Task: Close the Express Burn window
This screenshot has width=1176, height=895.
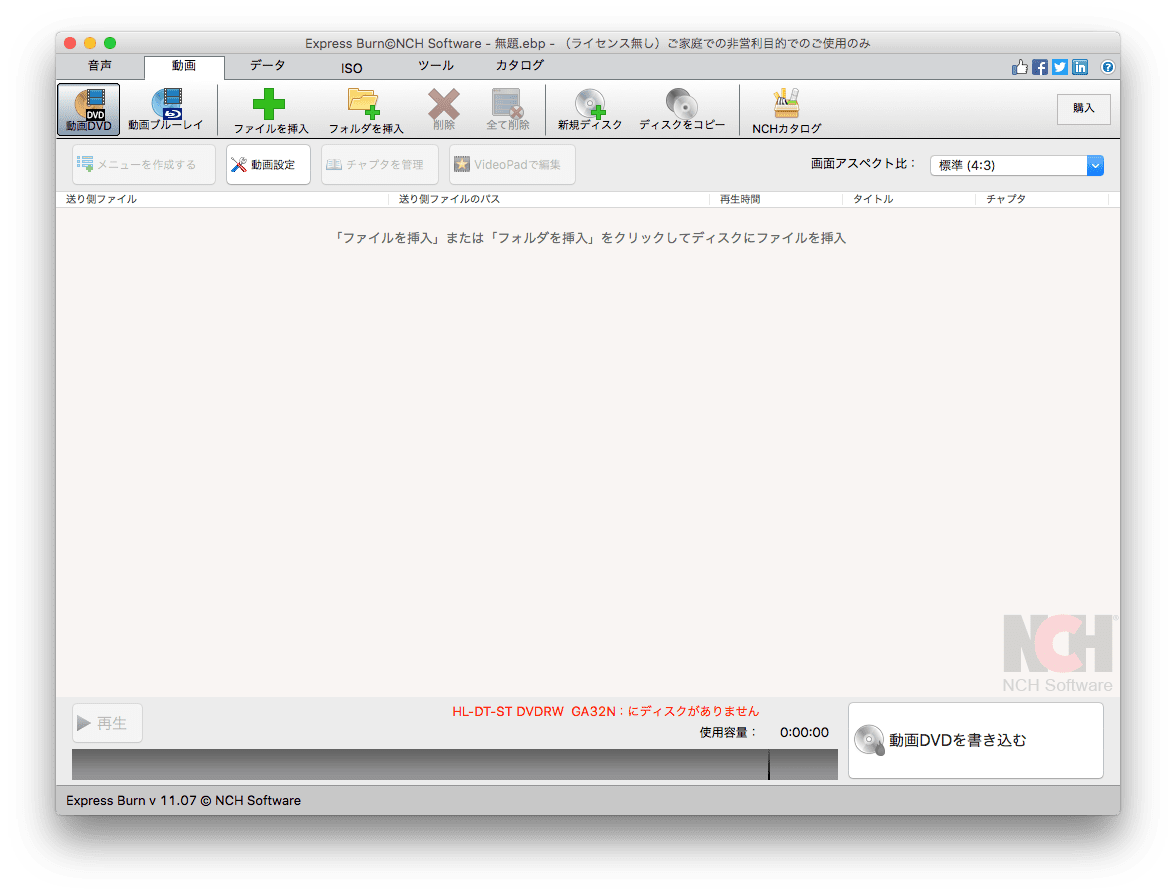Action: click(x=70, y=43)
